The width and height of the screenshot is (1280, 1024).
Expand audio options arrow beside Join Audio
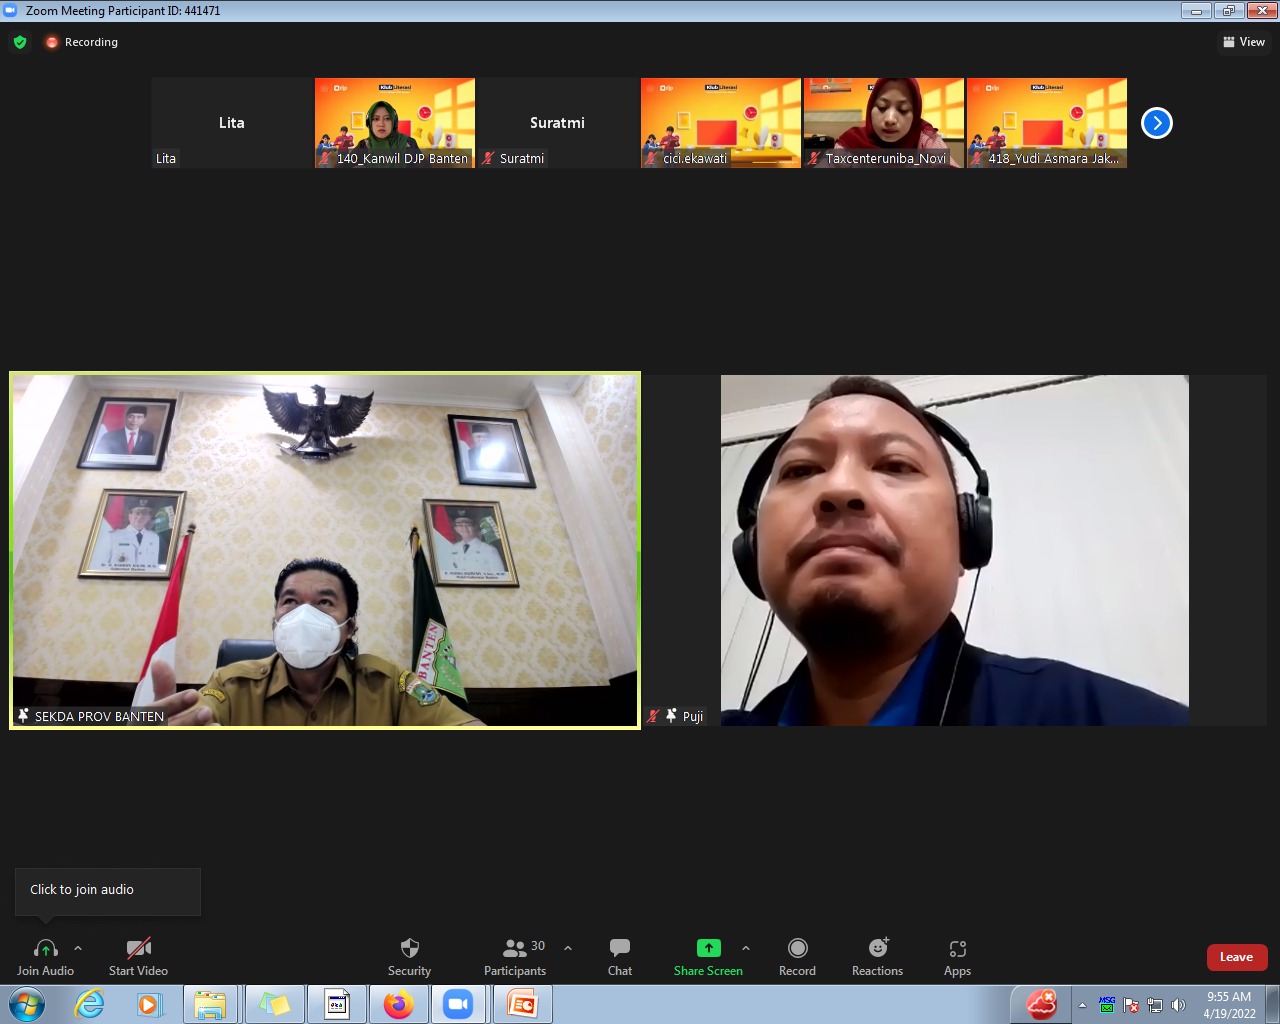[78, 948]
